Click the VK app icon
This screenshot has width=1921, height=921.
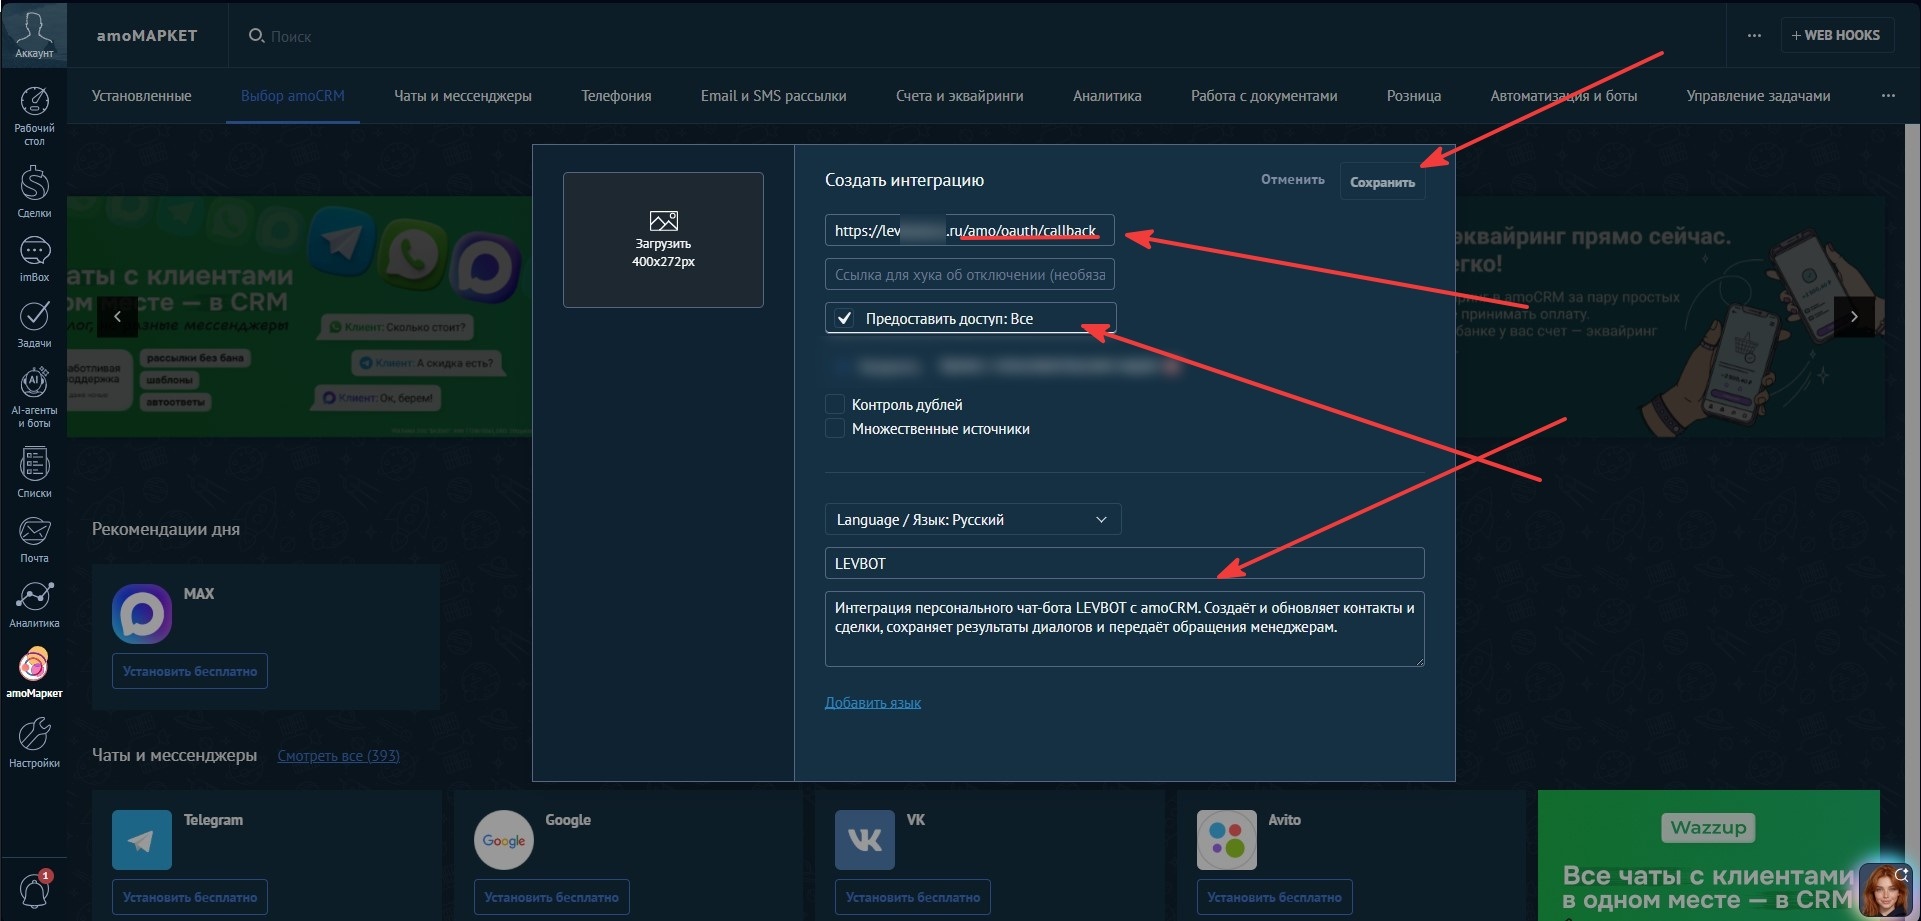(x=865, y=840)
